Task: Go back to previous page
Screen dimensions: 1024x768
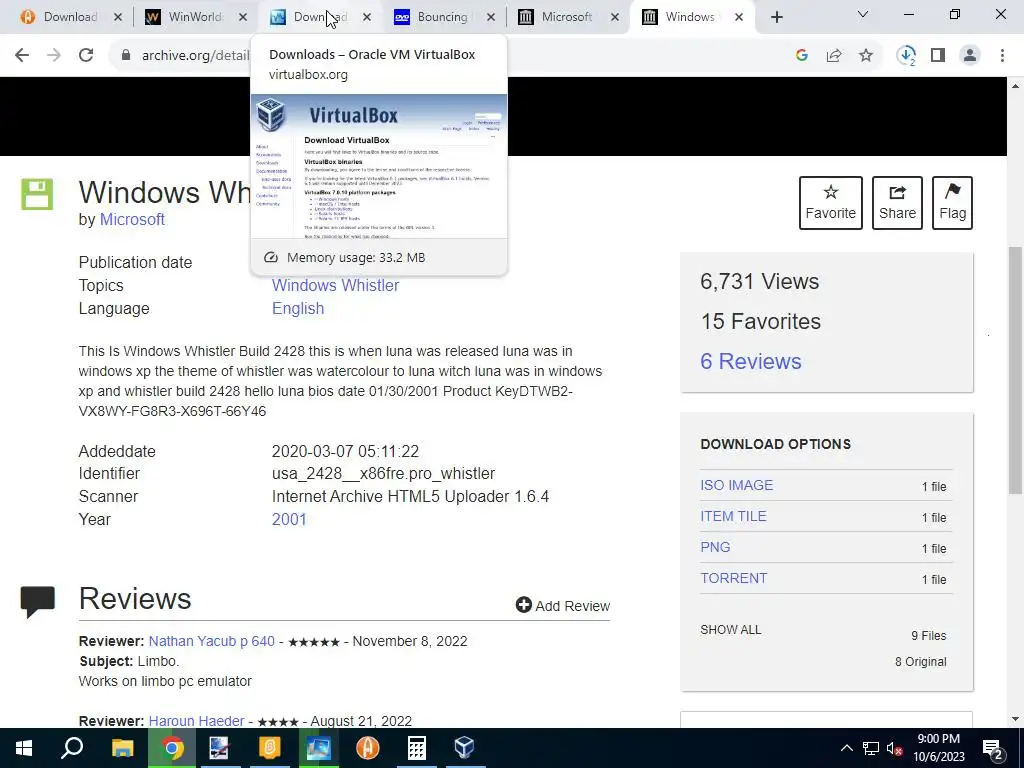Action: pyautogui.click(x=22, y=56)
